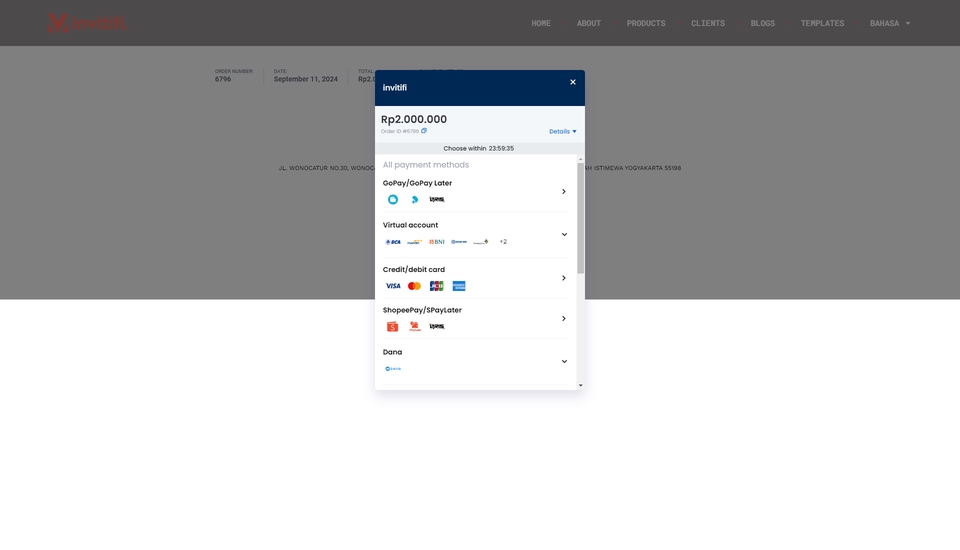960x550 pixels.
Task: Click the JCB card logo
Action: click(437, 286)
